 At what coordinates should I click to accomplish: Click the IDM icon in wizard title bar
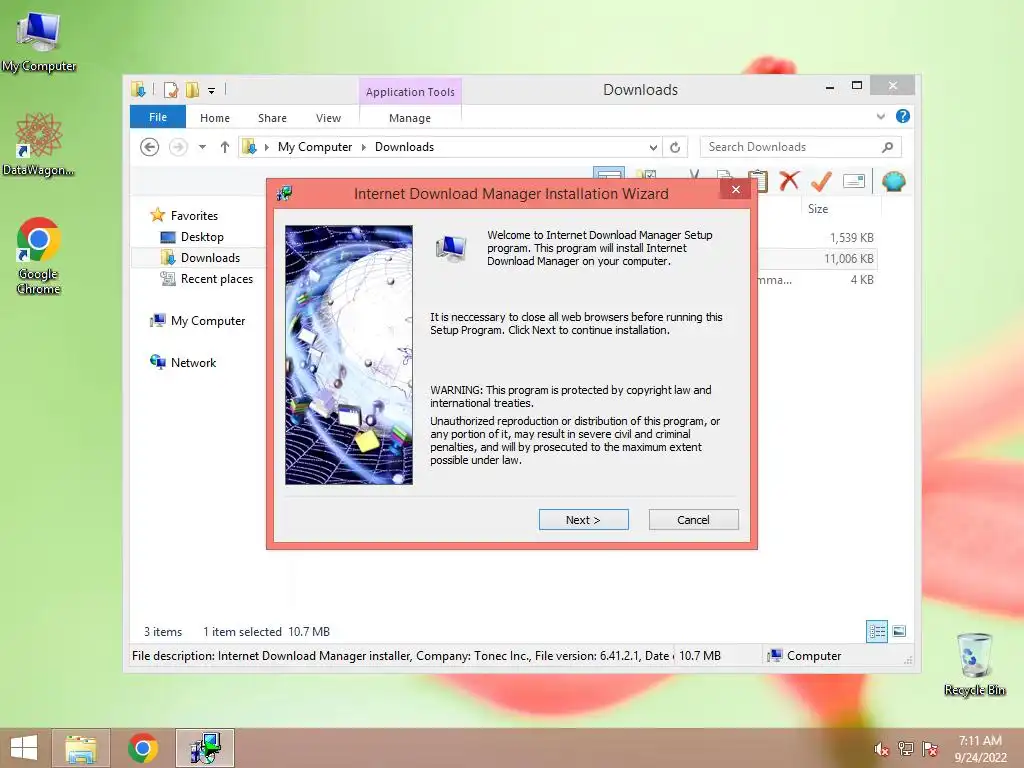(284, 193)
